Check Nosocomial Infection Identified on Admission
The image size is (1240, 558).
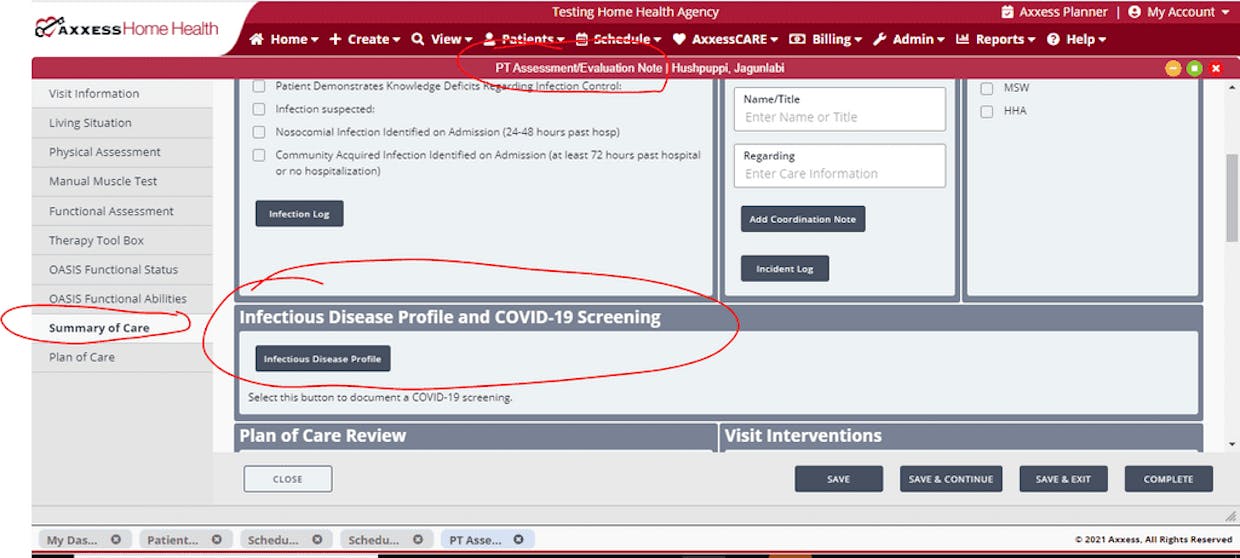[259, 132]
